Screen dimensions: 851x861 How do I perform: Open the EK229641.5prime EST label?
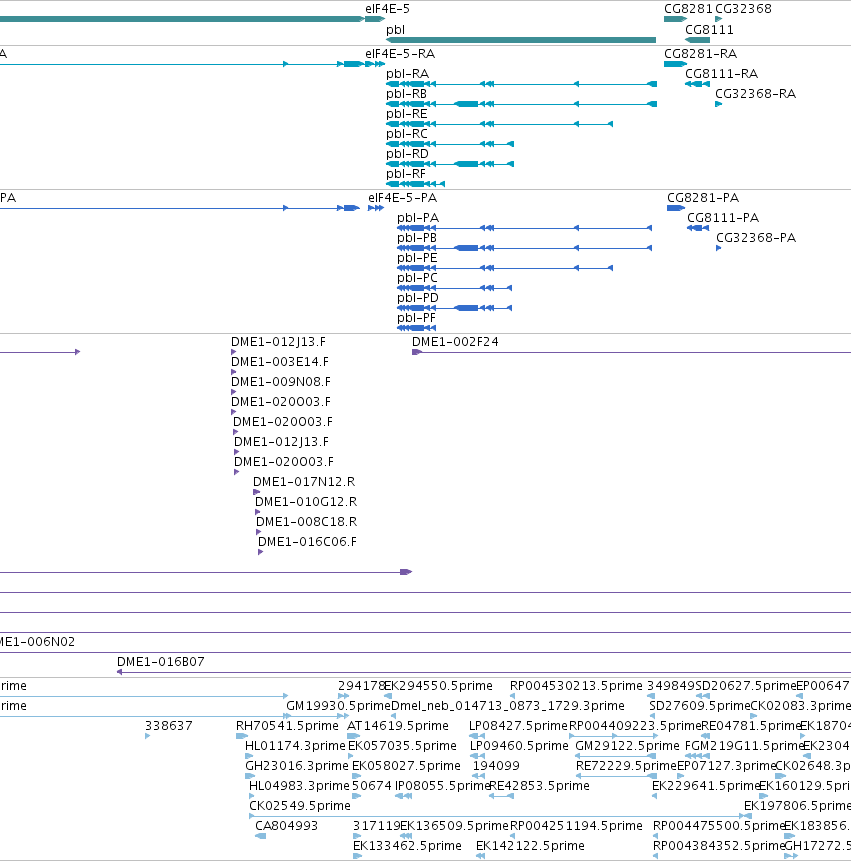[x=705, y=786]
